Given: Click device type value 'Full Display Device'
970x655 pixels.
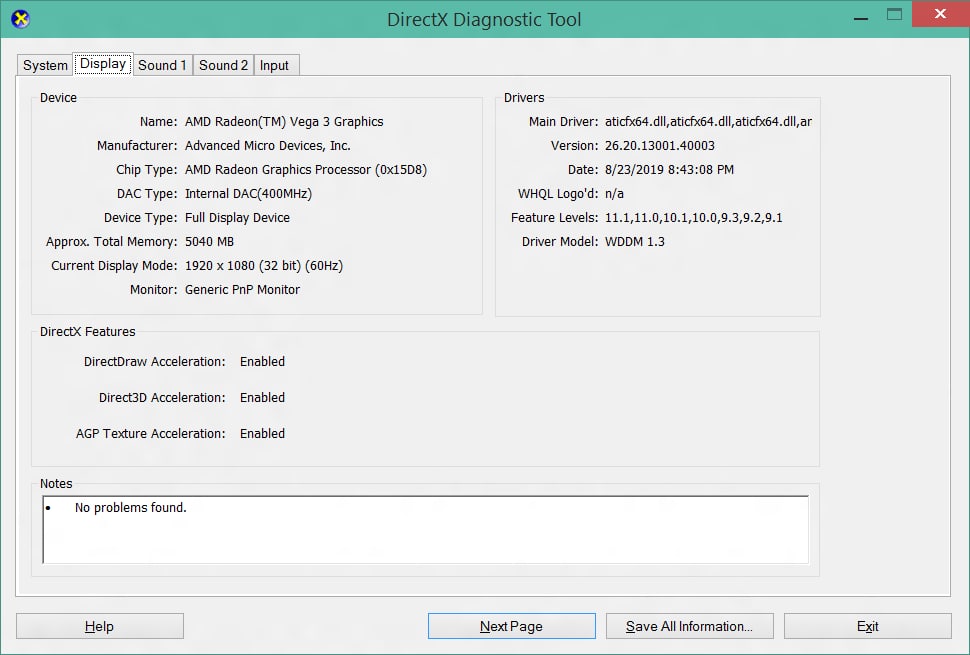Looking at the screenshot, I should coord(237,218).
